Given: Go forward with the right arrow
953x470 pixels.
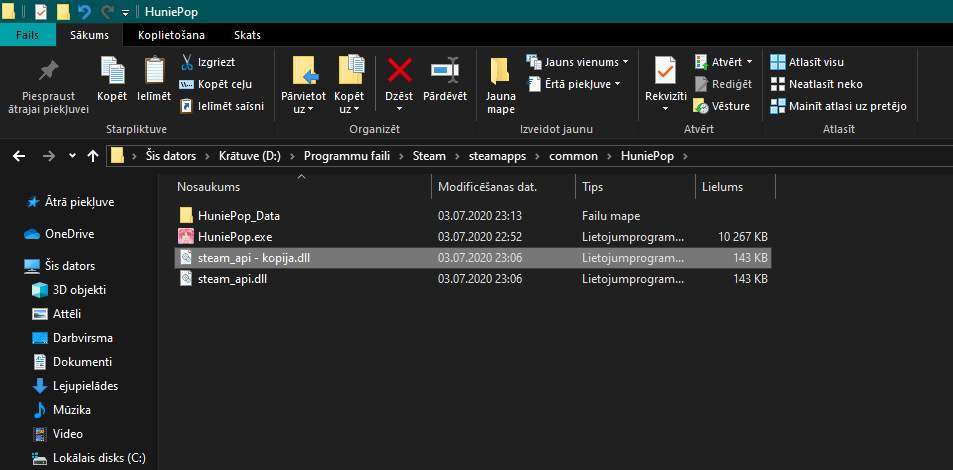Looking at the screenshot, I should (49, 156).
